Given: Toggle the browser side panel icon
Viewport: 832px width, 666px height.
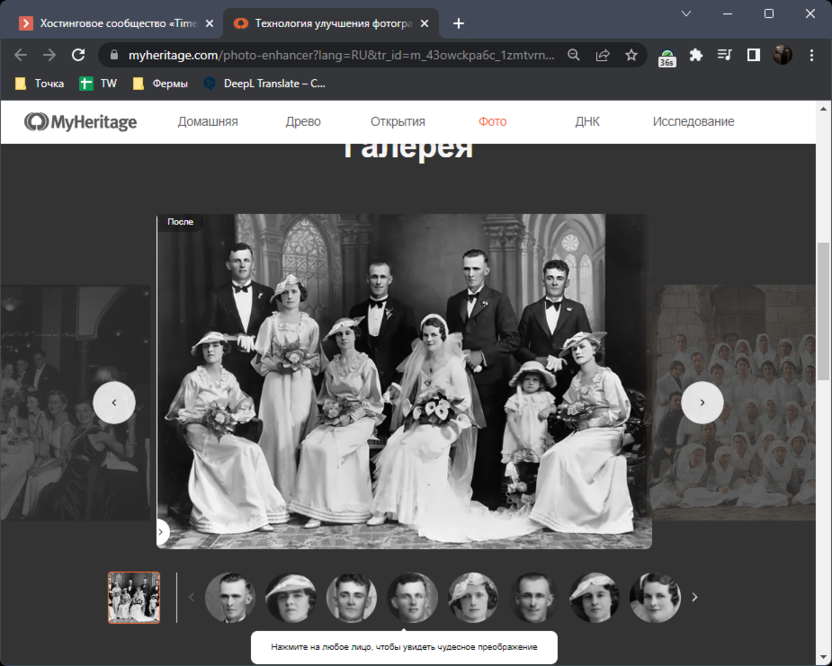Looking at the screenshot, I should [x=753, y=55].
